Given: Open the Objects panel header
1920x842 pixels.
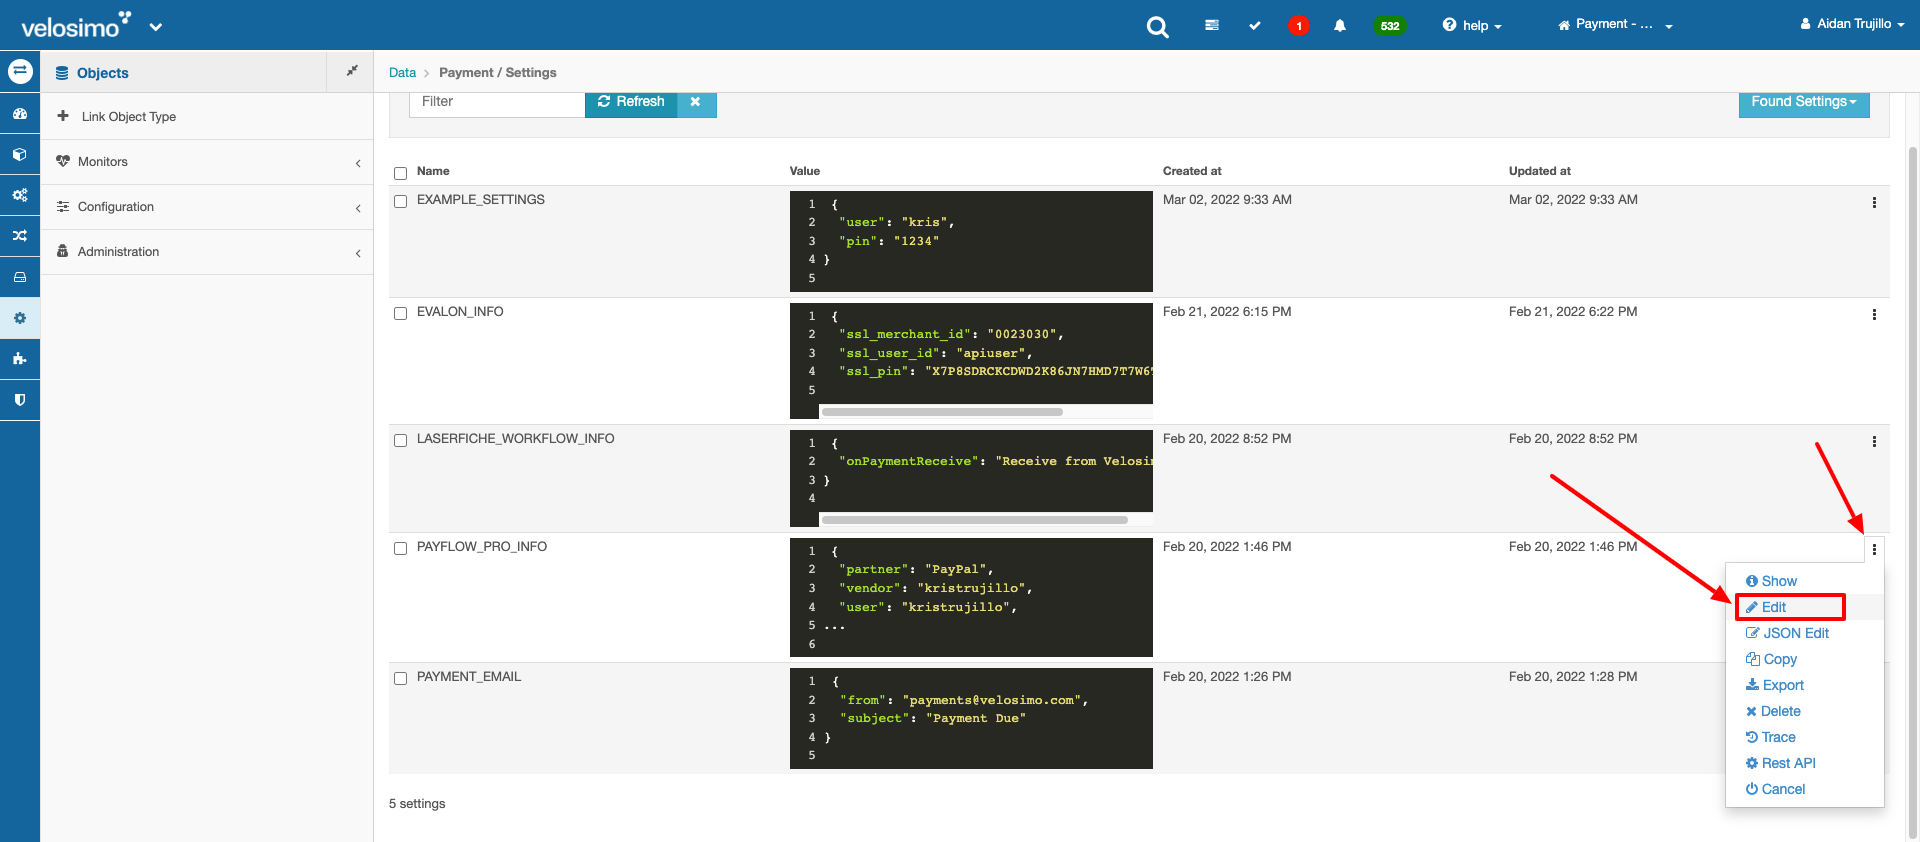Looking at the screenshot, I should tap(102, 73).
